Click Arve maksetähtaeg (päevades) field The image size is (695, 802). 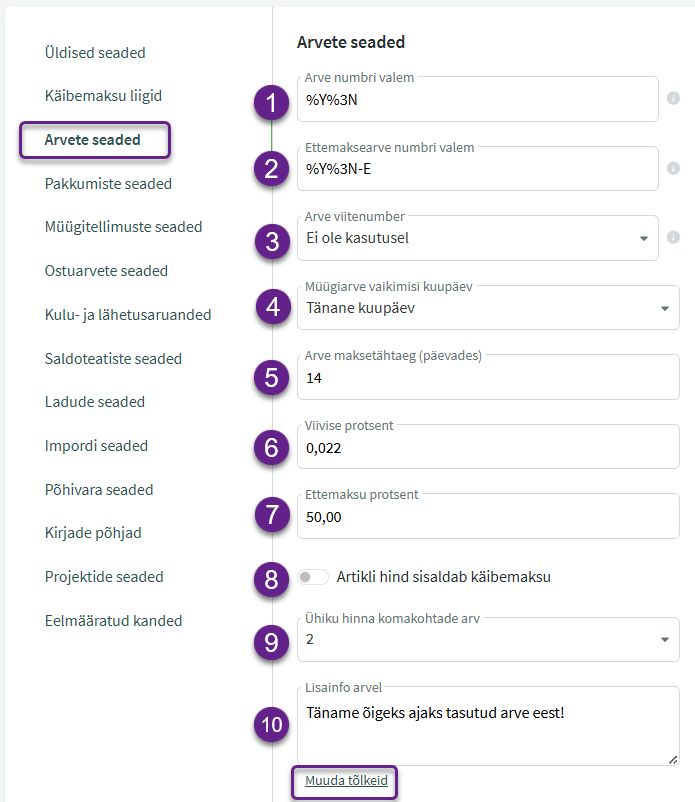pyautogui.click(x=488, y=377)
